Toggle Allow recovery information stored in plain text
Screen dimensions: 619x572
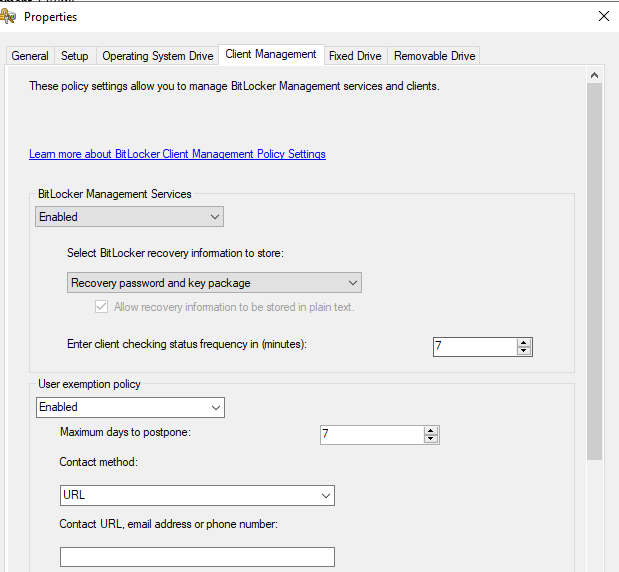pyautogui.click(x=101, y=307)
